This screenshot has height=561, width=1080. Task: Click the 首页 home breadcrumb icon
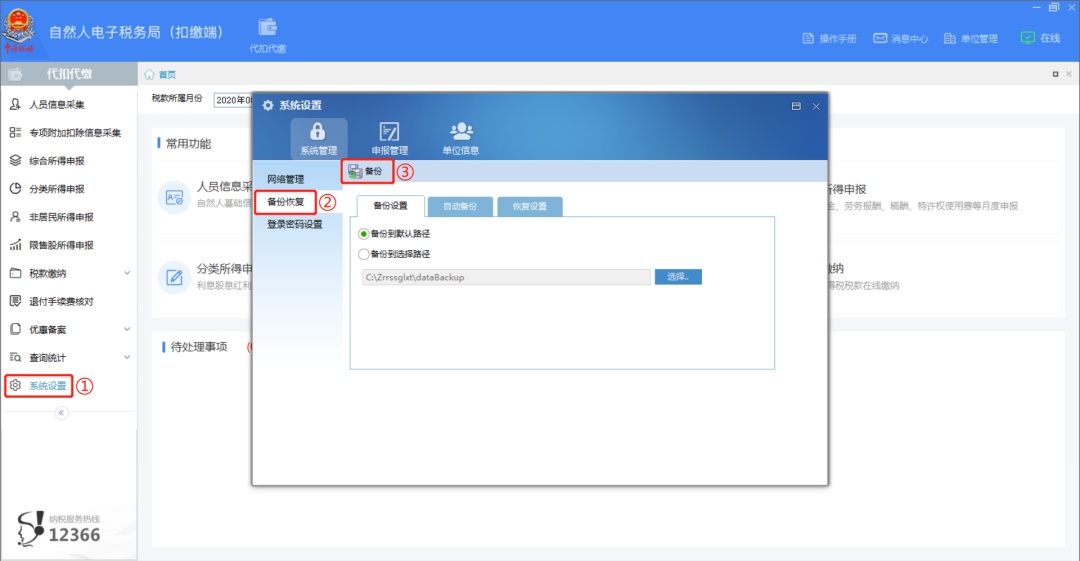coord(149,74)
